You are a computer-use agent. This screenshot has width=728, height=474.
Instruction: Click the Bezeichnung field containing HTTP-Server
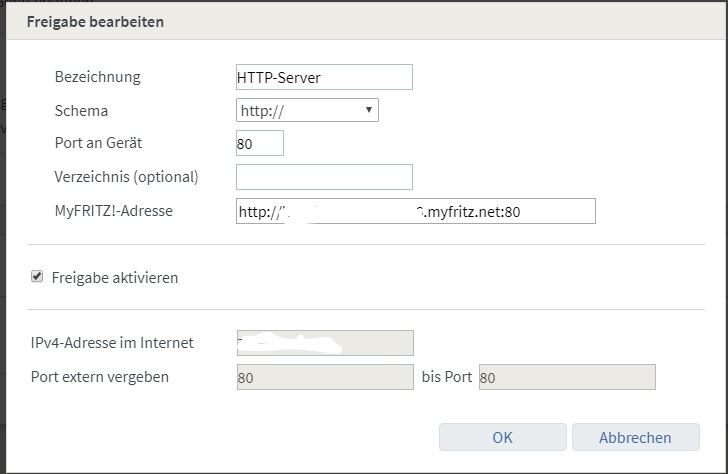[324, 78]
